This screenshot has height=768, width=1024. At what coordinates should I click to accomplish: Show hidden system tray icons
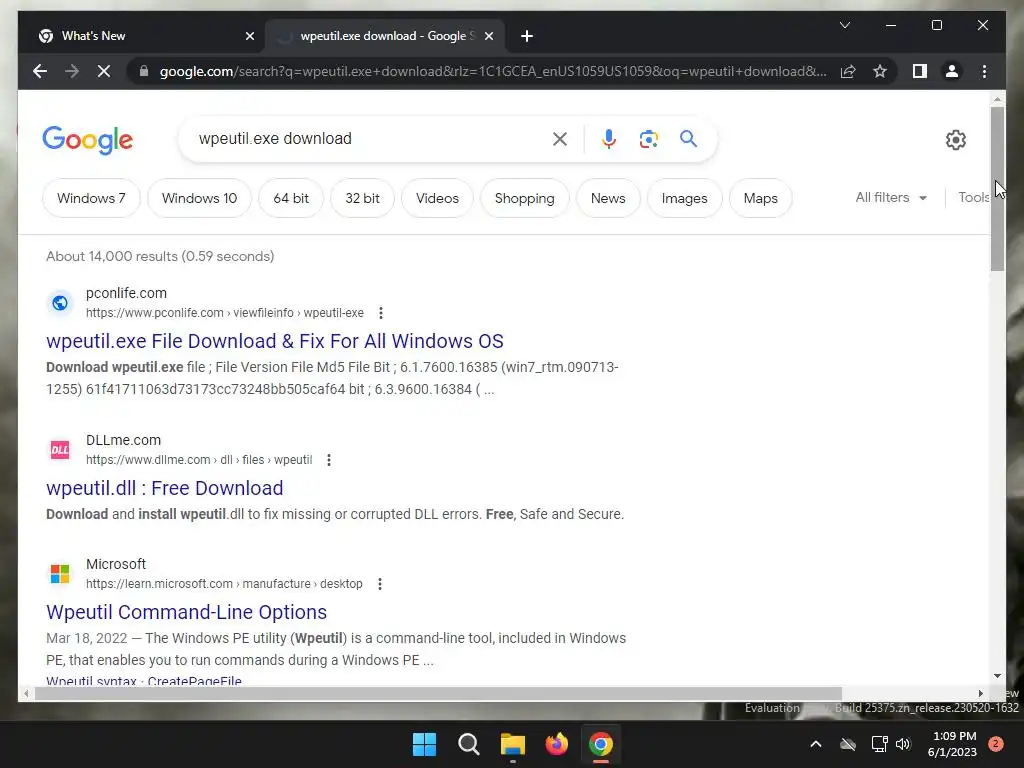click(x=816, y=744)
